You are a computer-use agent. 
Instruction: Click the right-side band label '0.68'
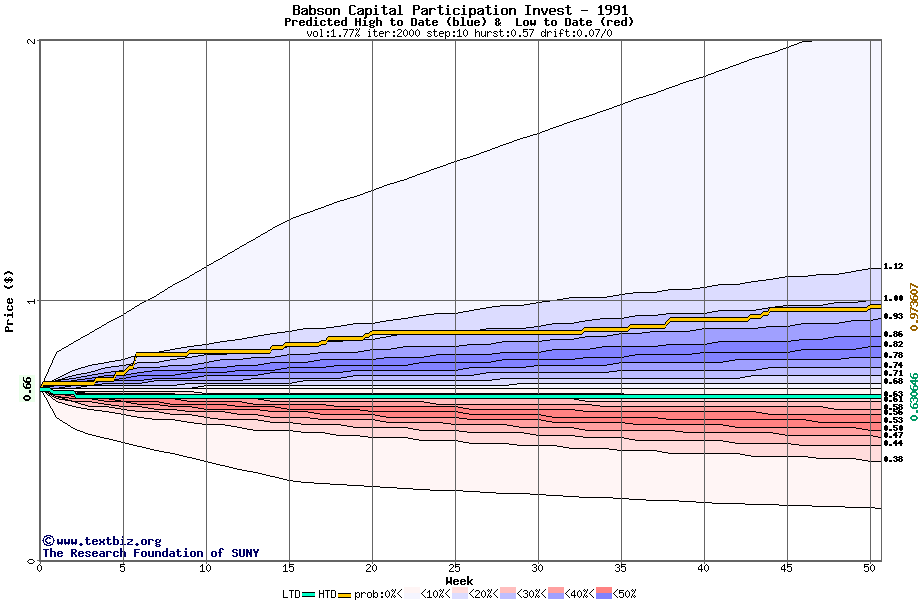coord(893,381)
